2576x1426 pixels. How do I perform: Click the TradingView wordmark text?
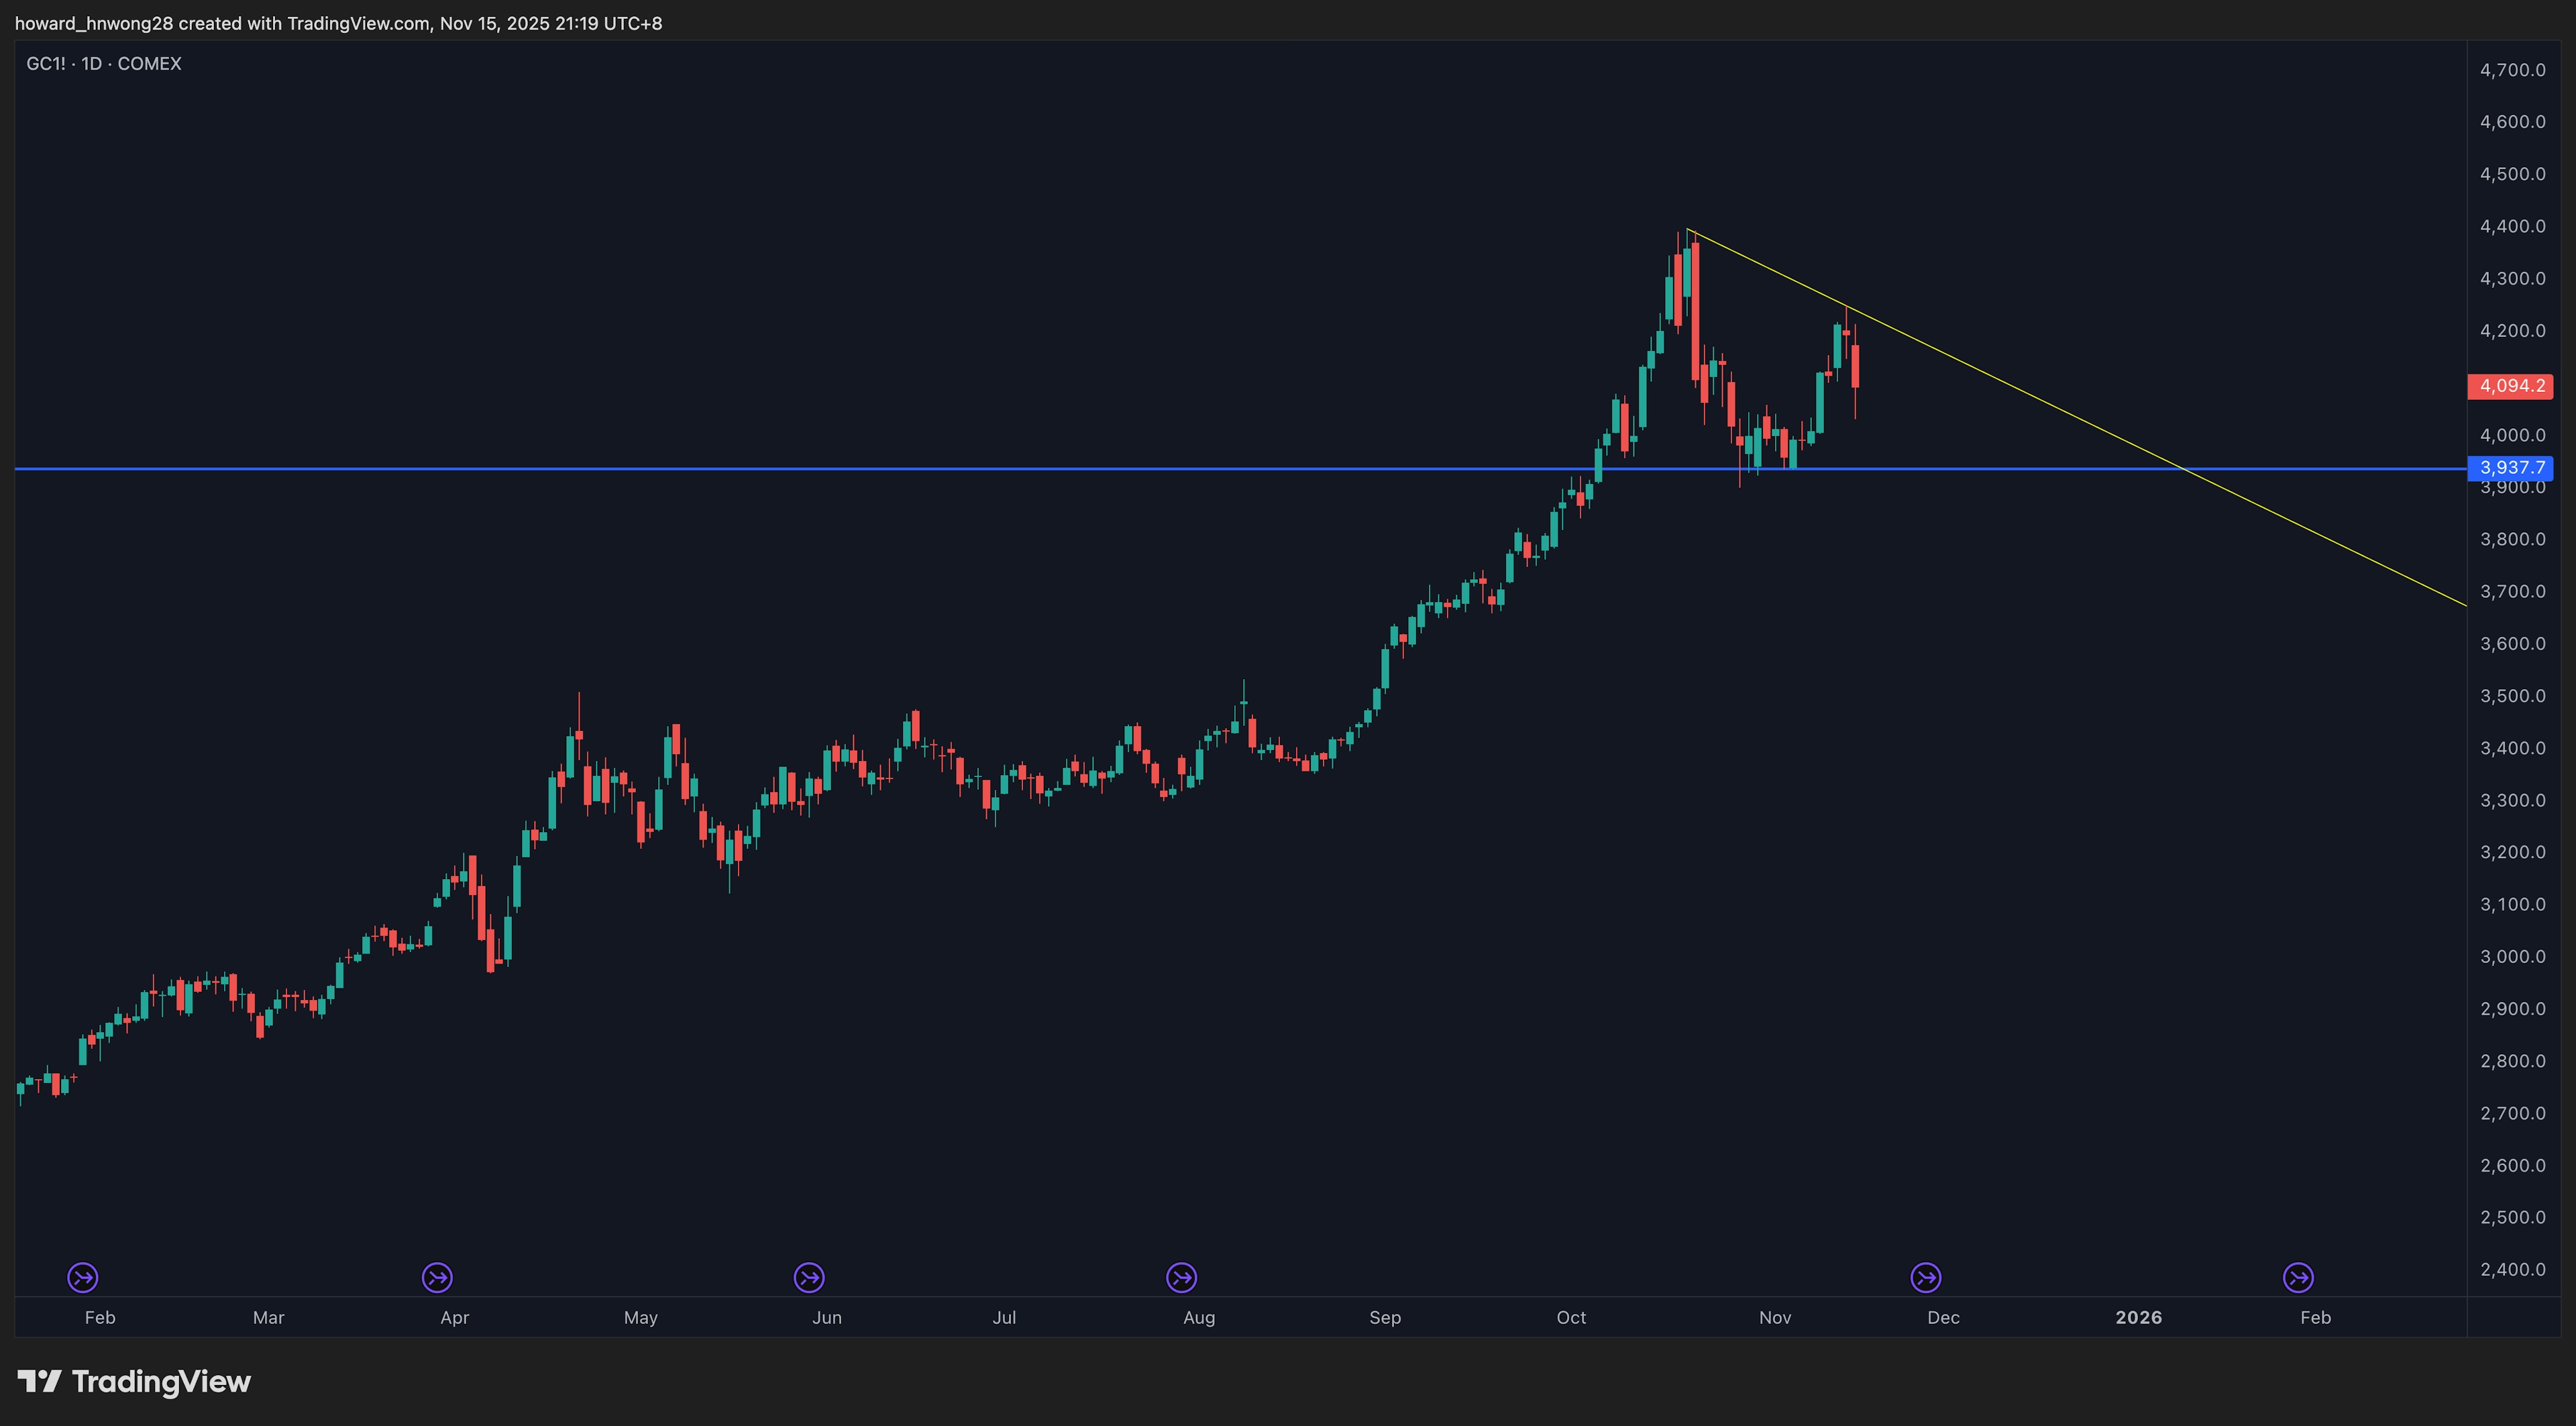pyautogui.click(x=161, y=1381)
